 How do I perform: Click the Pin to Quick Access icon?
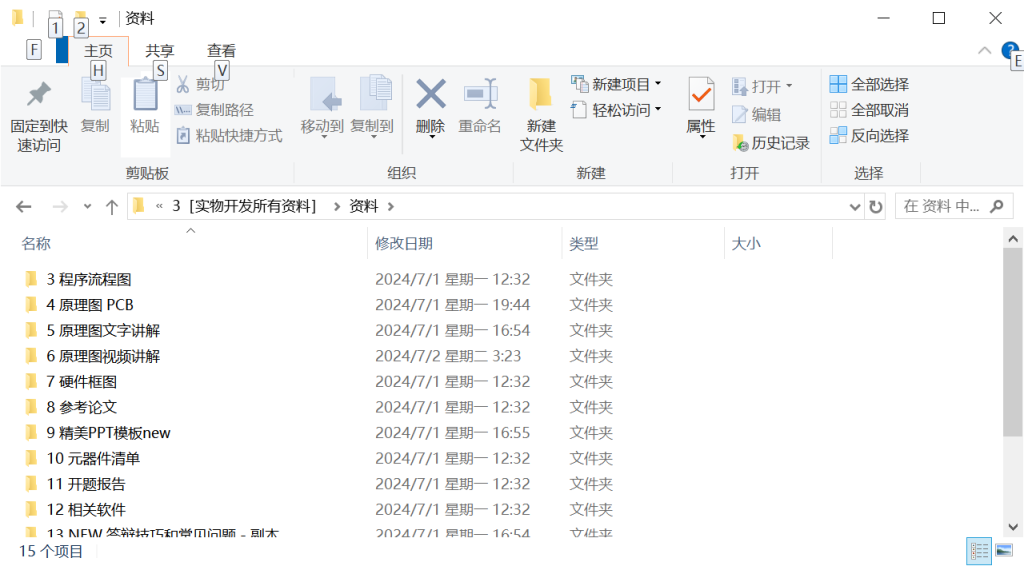pos(39,95)
